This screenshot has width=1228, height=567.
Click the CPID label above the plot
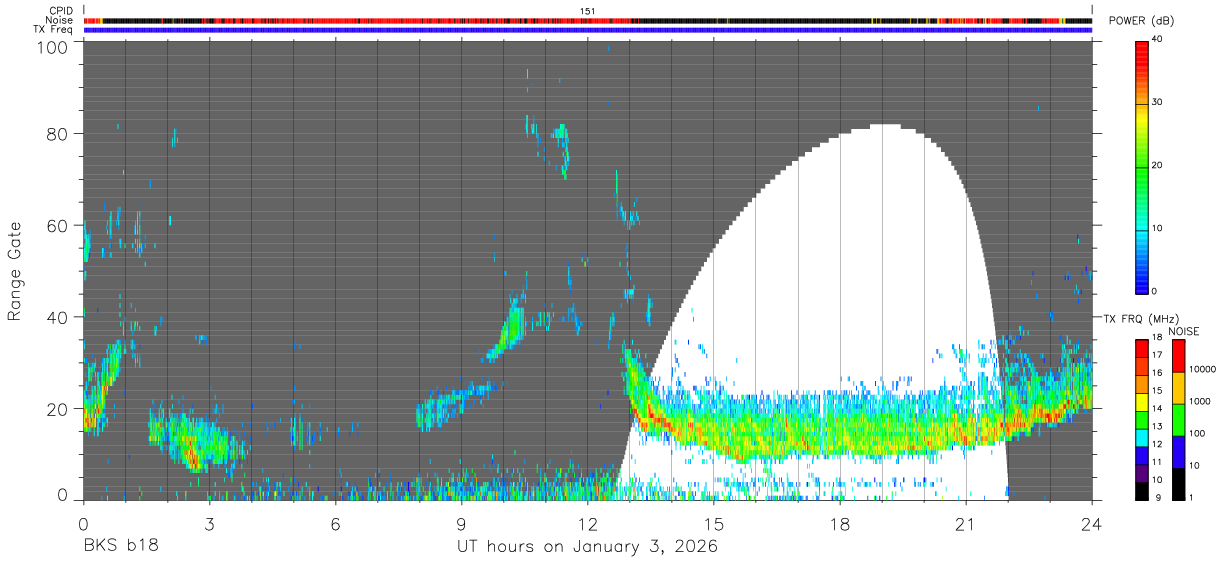(62, 10)
